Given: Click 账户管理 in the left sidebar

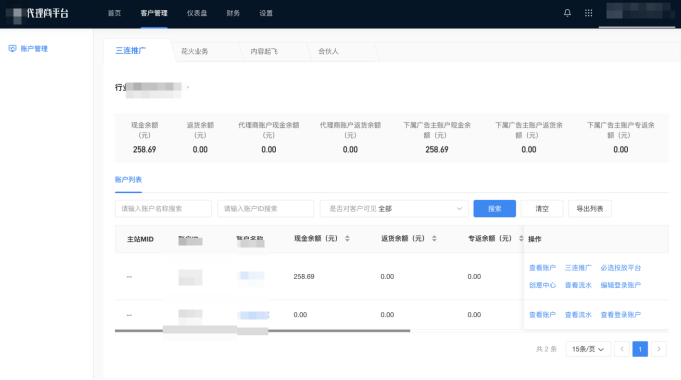Looking at the screenshot, I should click(x=34, y=49).
